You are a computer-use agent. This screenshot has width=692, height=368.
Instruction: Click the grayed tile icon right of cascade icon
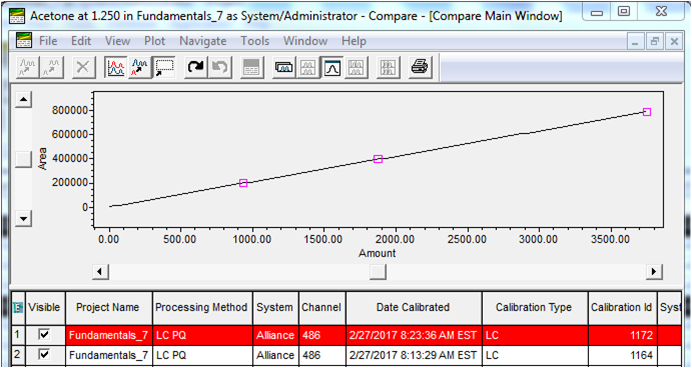coord(308,68)
